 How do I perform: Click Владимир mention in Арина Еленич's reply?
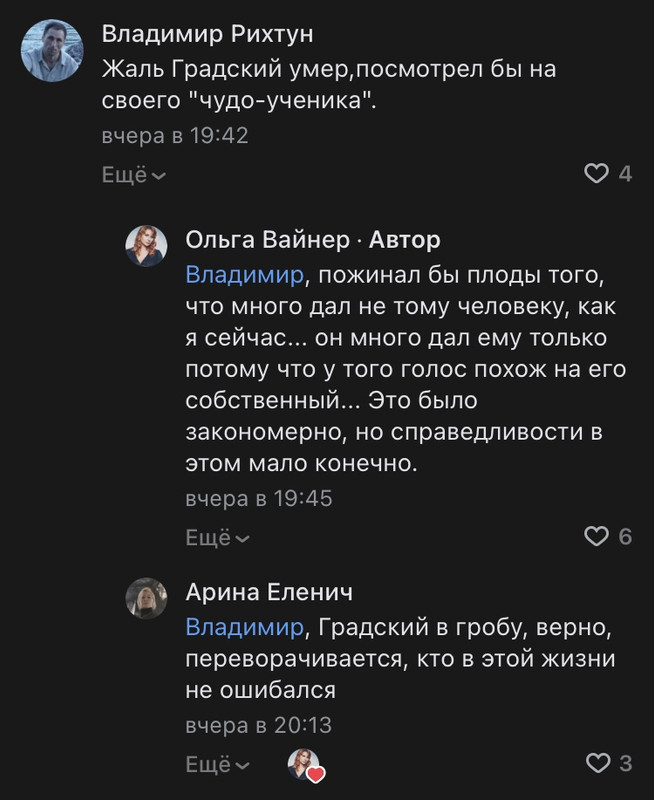point(244,627)
